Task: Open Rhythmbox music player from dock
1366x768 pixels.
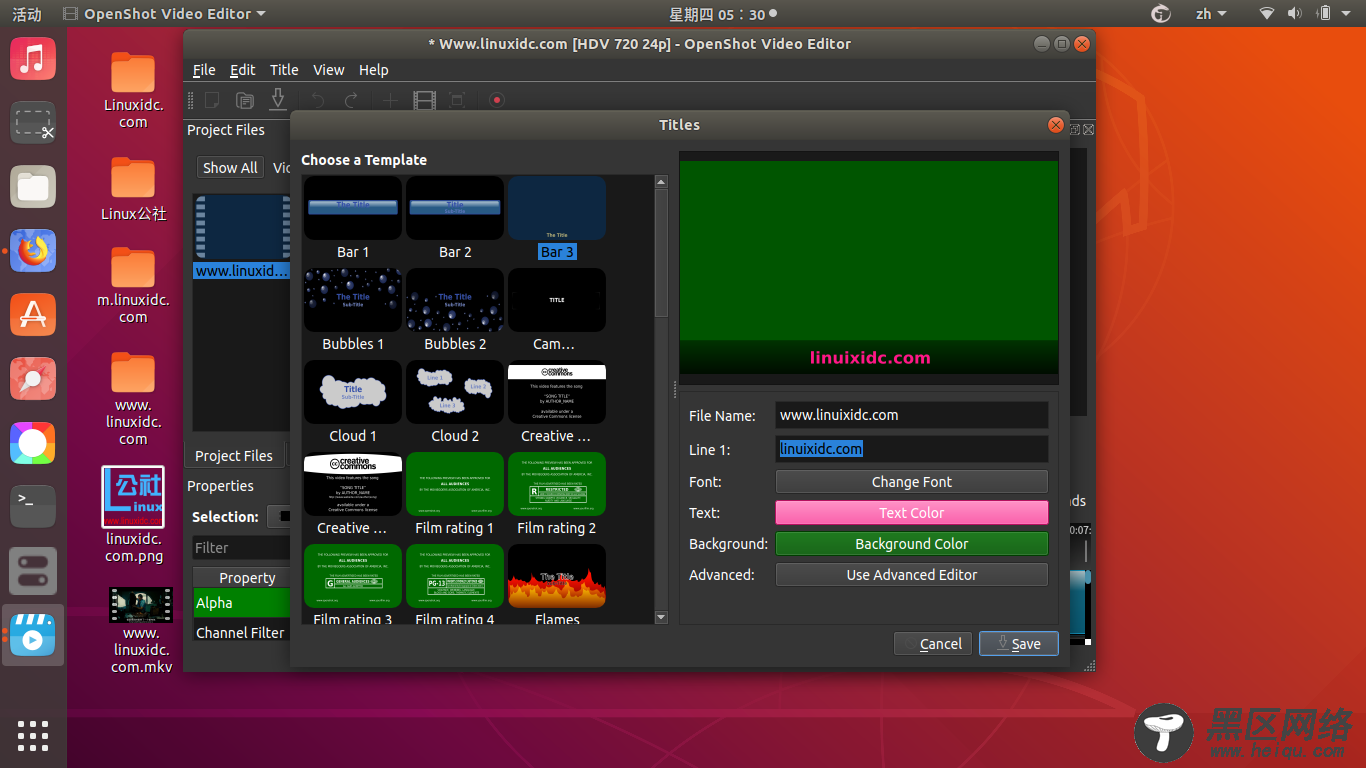Action: coord(33,58)
